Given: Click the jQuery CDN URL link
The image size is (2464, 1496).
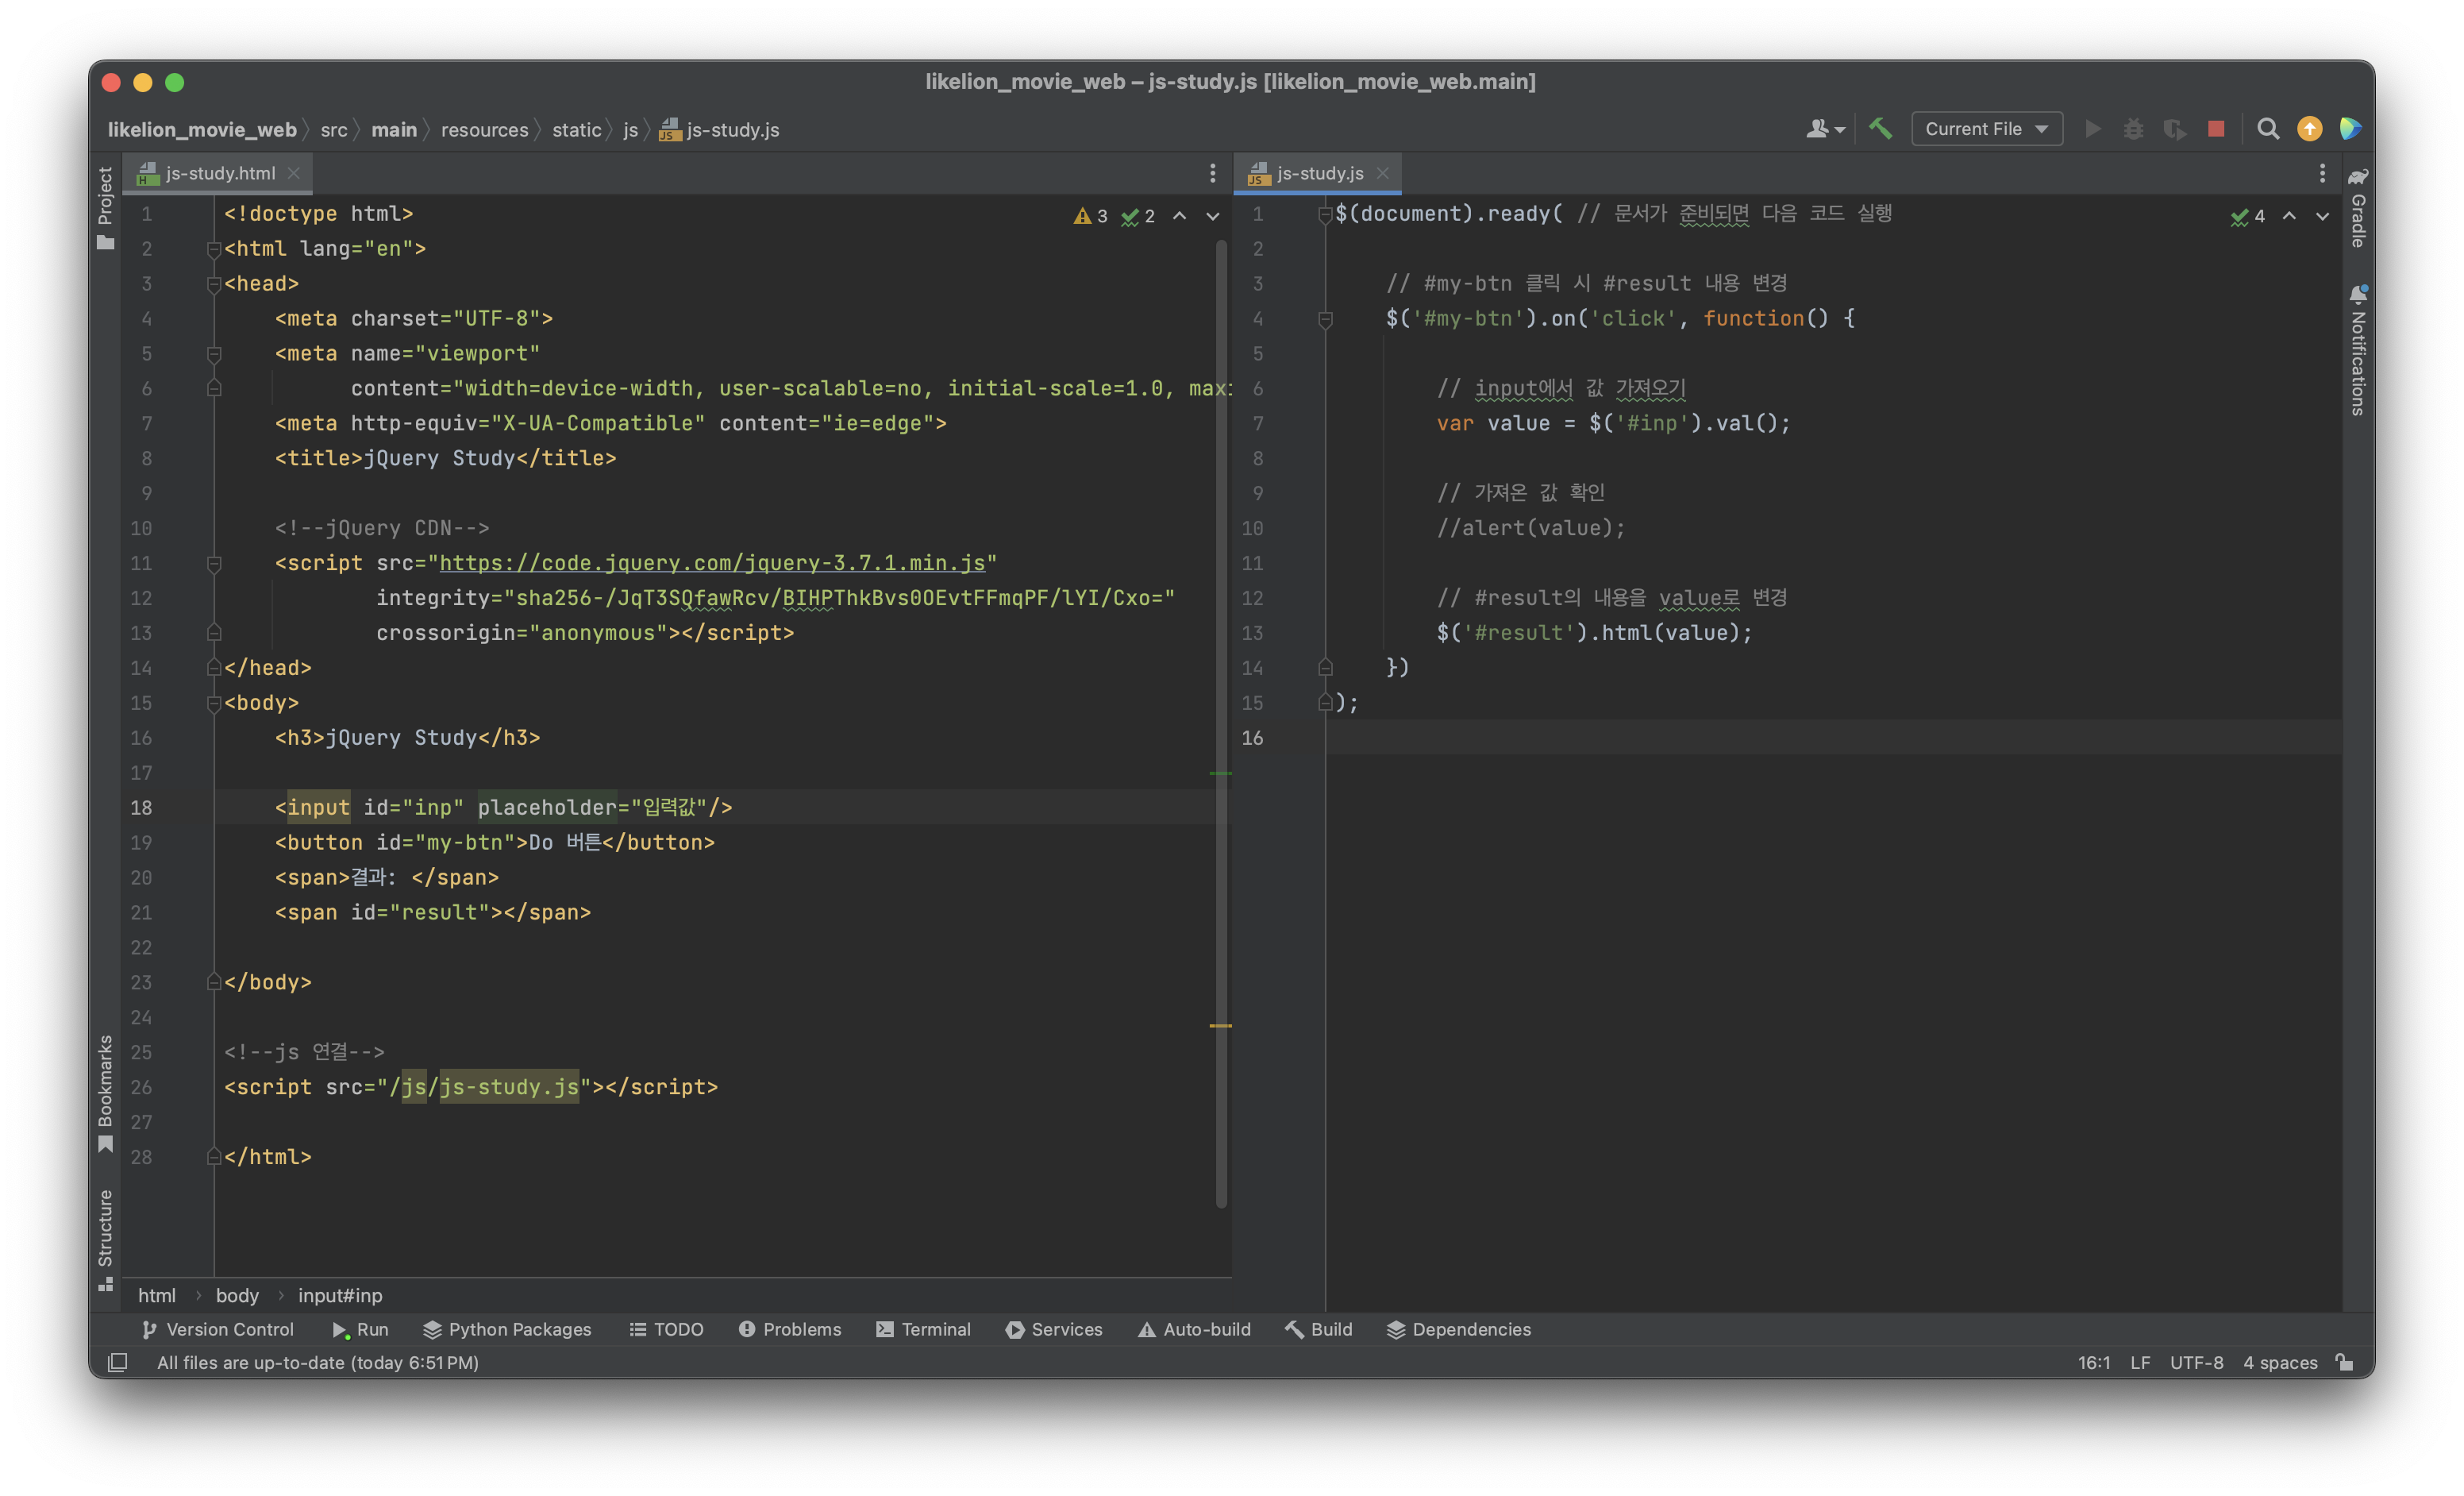Looking at the screenshot, I should click(x=712, y=563).
